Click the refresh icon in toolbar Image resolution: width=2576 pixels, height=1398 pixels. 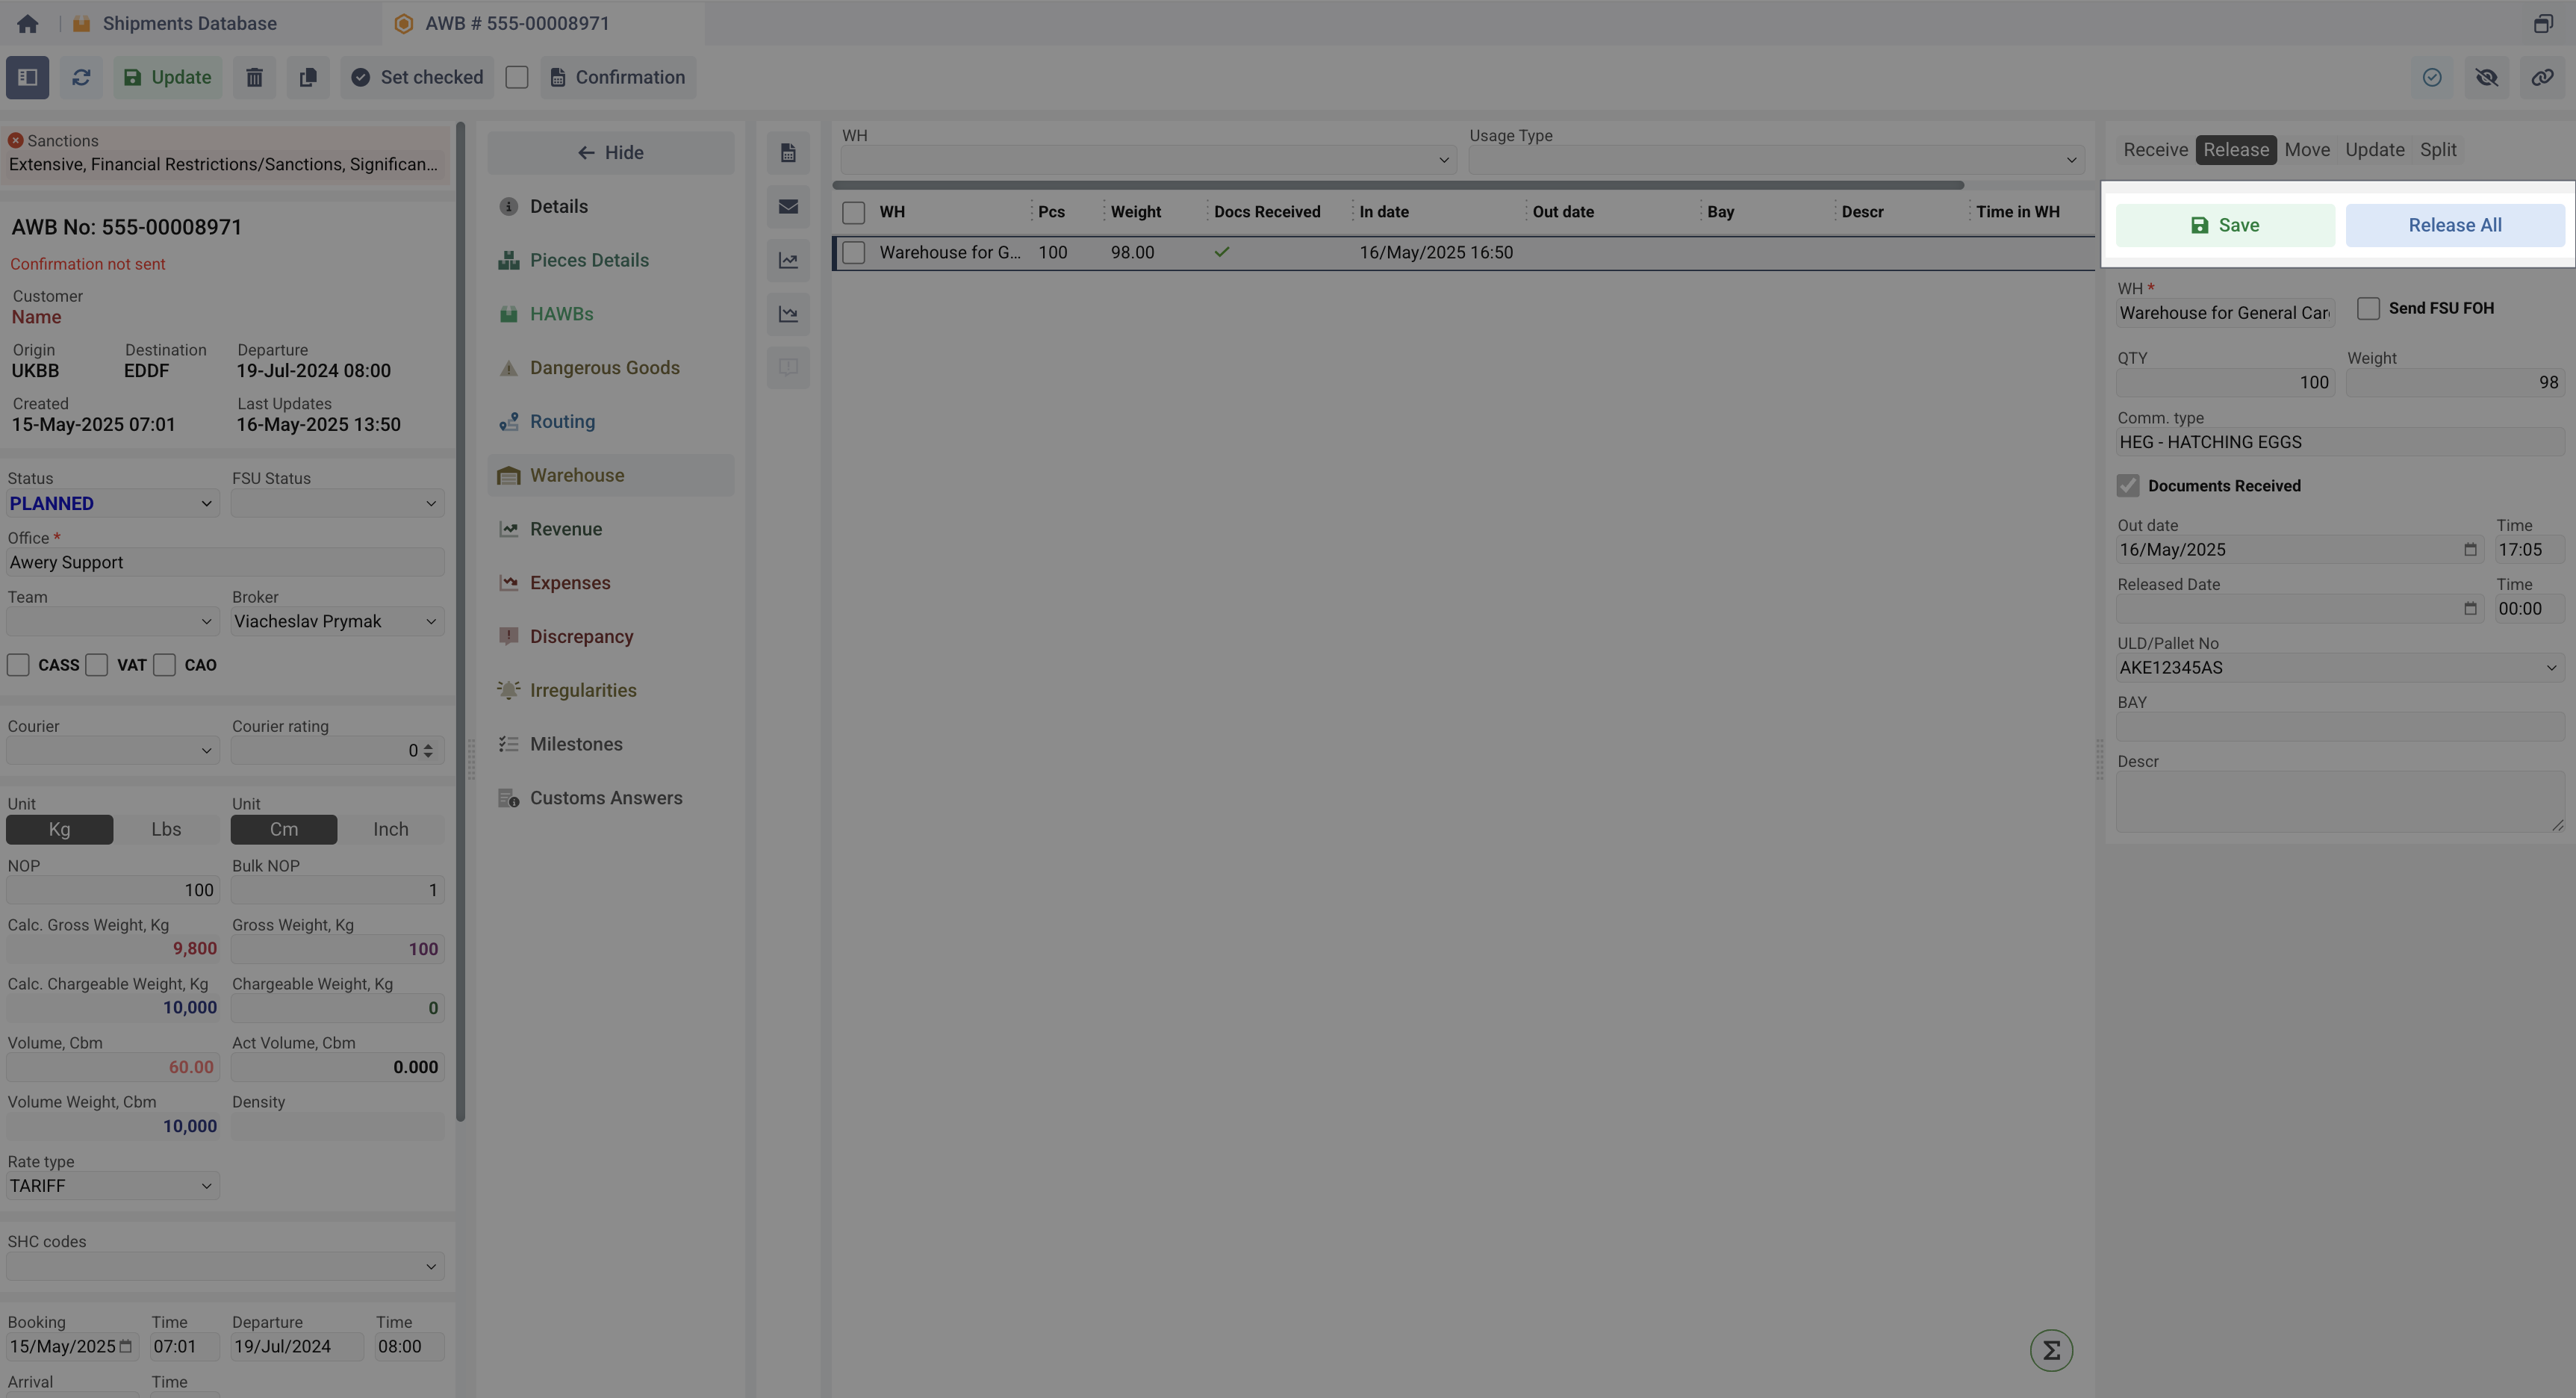(81, 77)
